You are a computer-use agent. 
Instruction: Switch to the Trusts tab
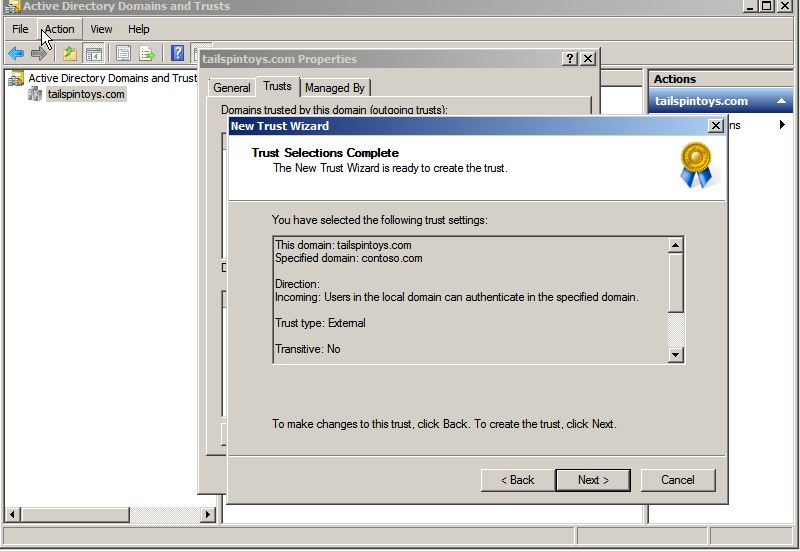[x=277, y=86]
